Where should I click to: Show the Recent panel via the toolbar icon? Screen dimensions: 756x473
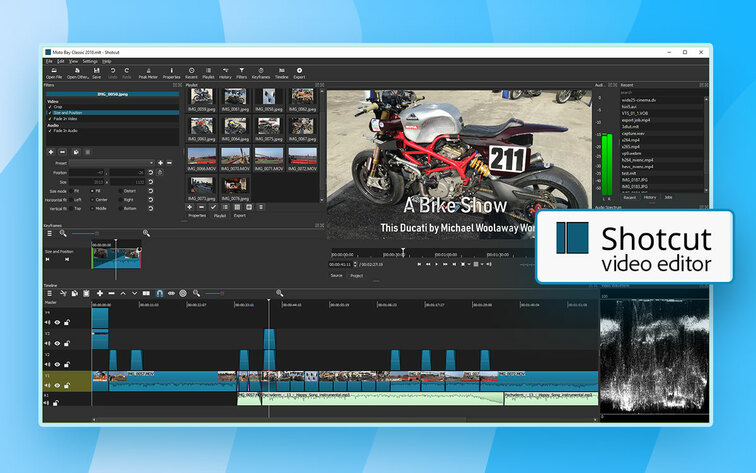coord(191,73)
